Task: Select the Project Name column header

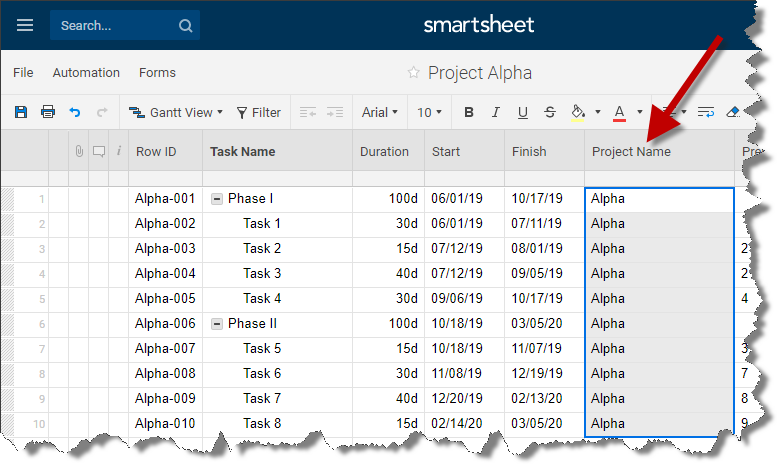Action: 660,151
